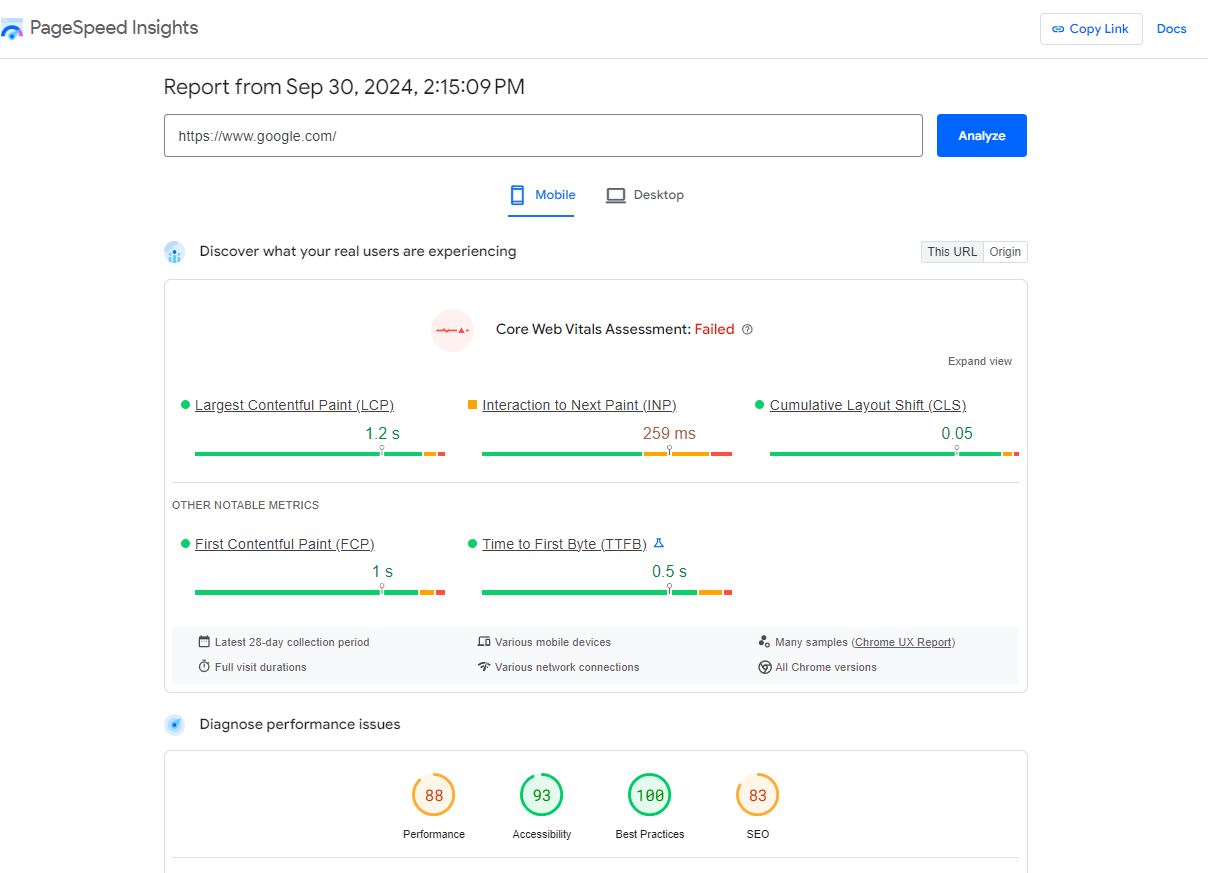Click the real users experience section icon

click(x=174, y=252)
